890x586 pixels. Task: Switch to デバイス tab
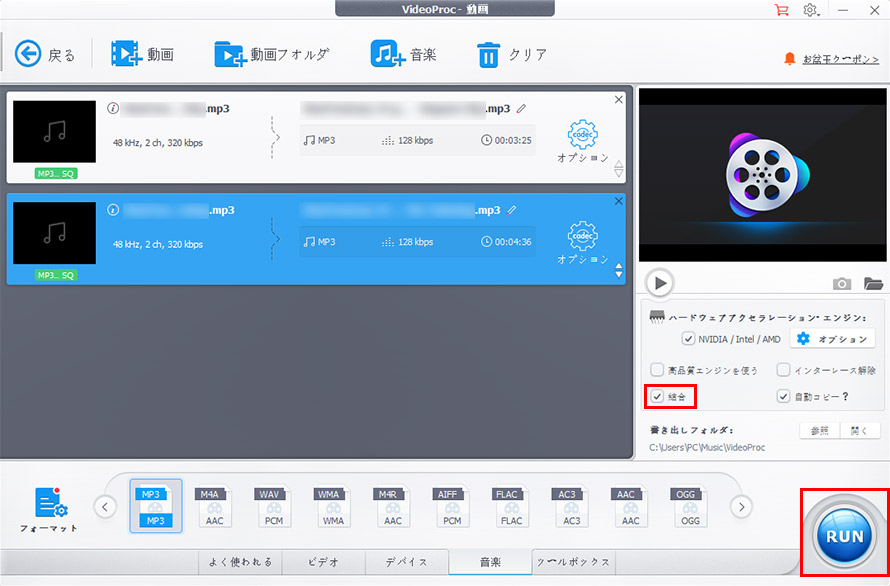pos(406,562)
